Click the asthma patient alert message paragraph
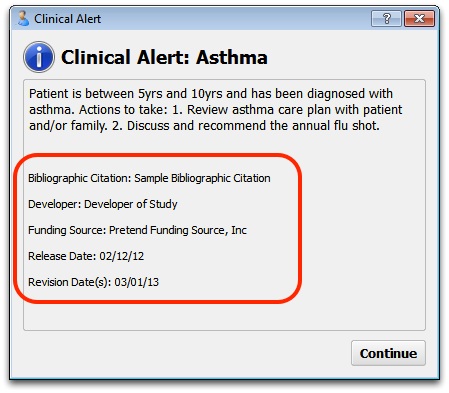Viewport: 449px width, 393px height. [x=215, y=110]
